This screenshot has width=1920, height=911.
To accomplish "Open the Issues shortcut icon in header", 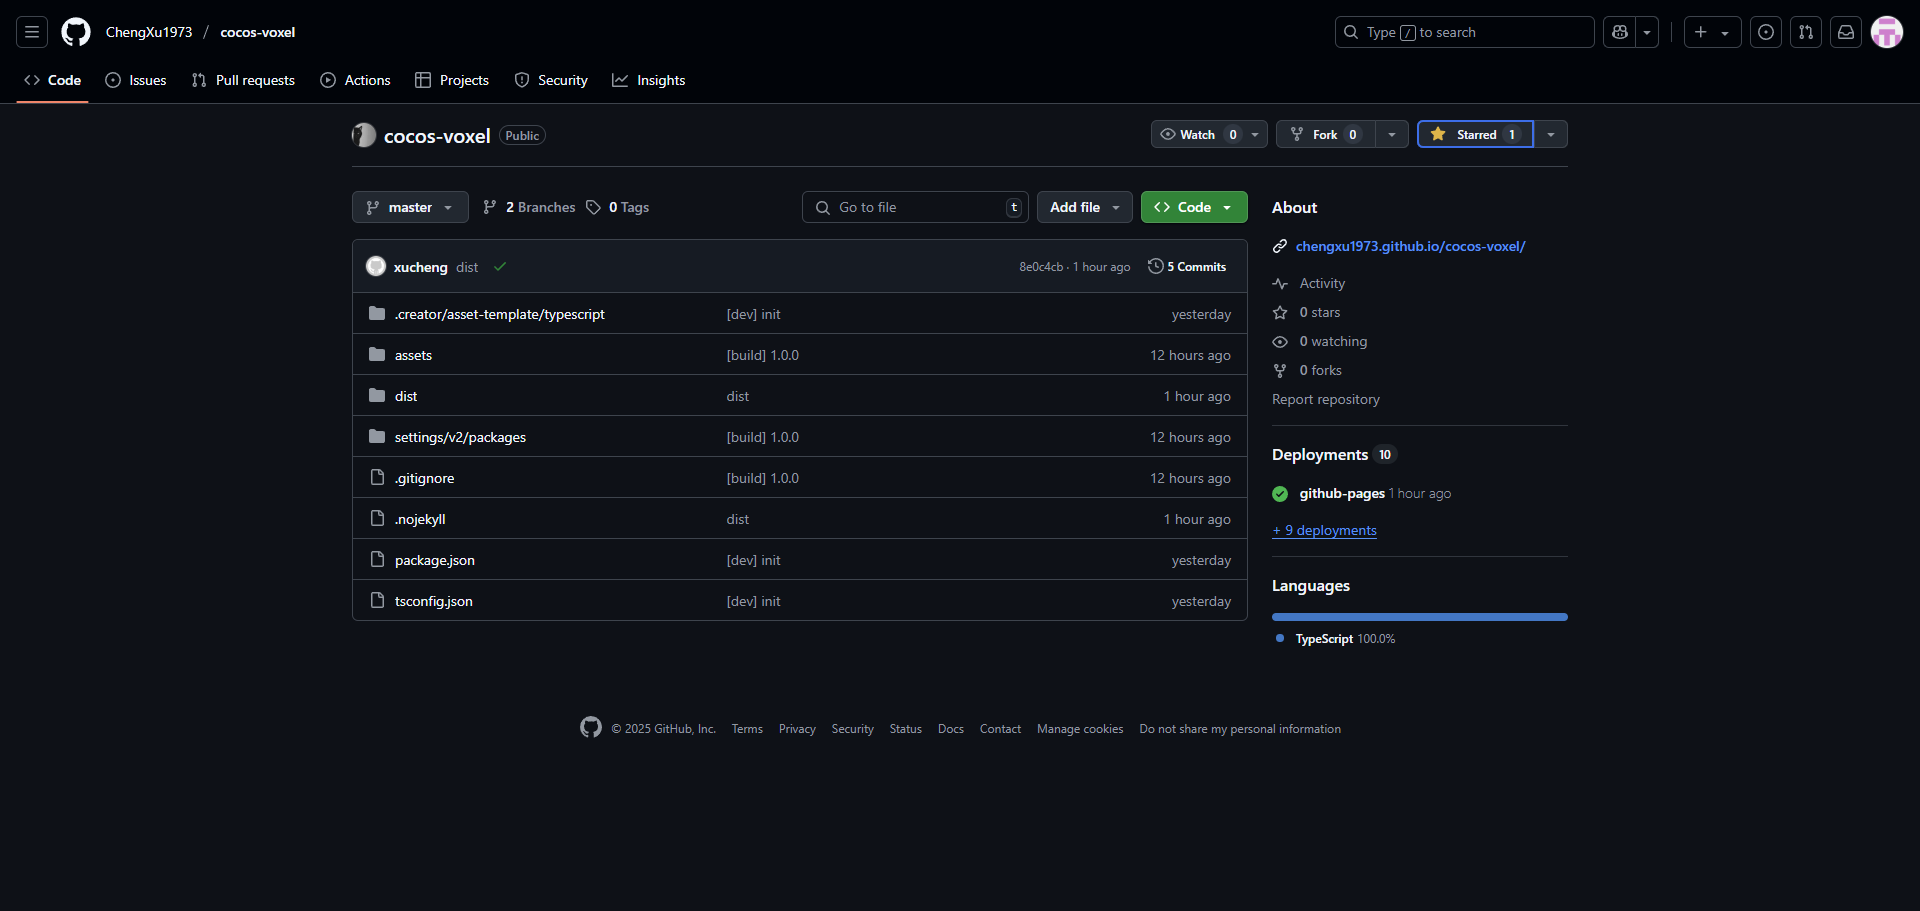I will tap(1766, 32).
